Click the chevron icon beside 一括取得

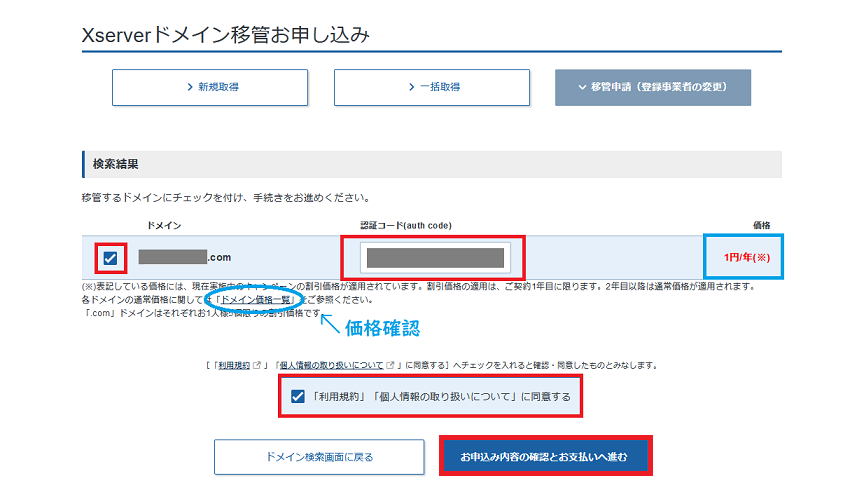pyautogui.click(x=412, y=88)
